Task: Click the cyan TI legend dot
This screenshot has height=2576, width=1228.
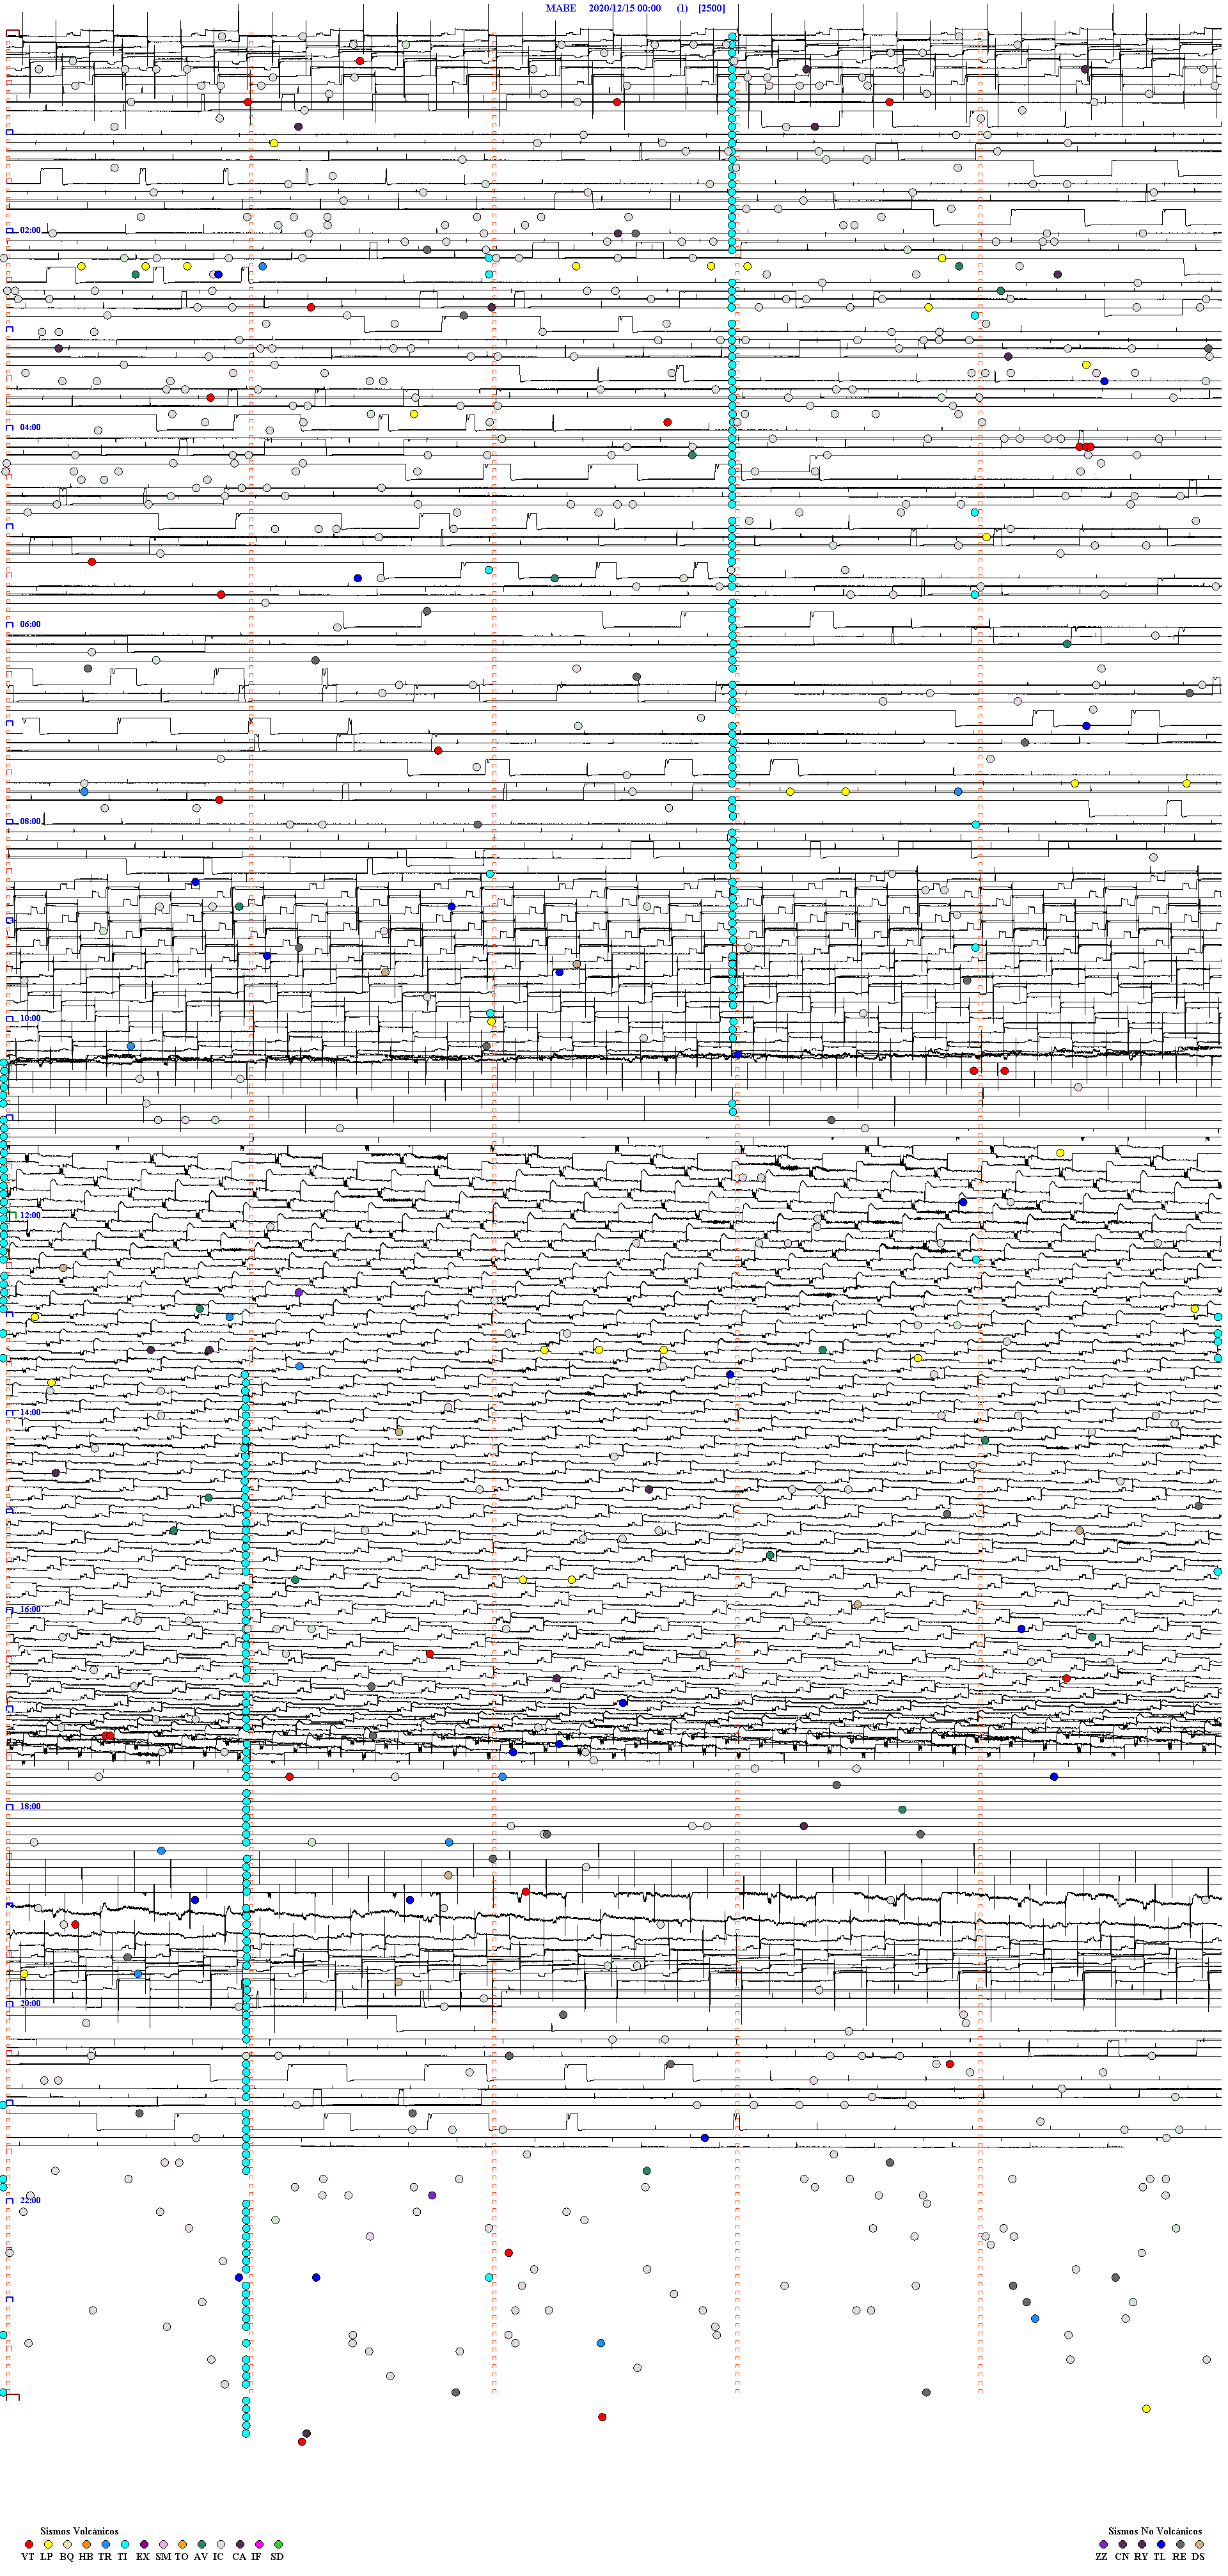Action: click(x=125, y=2545)
